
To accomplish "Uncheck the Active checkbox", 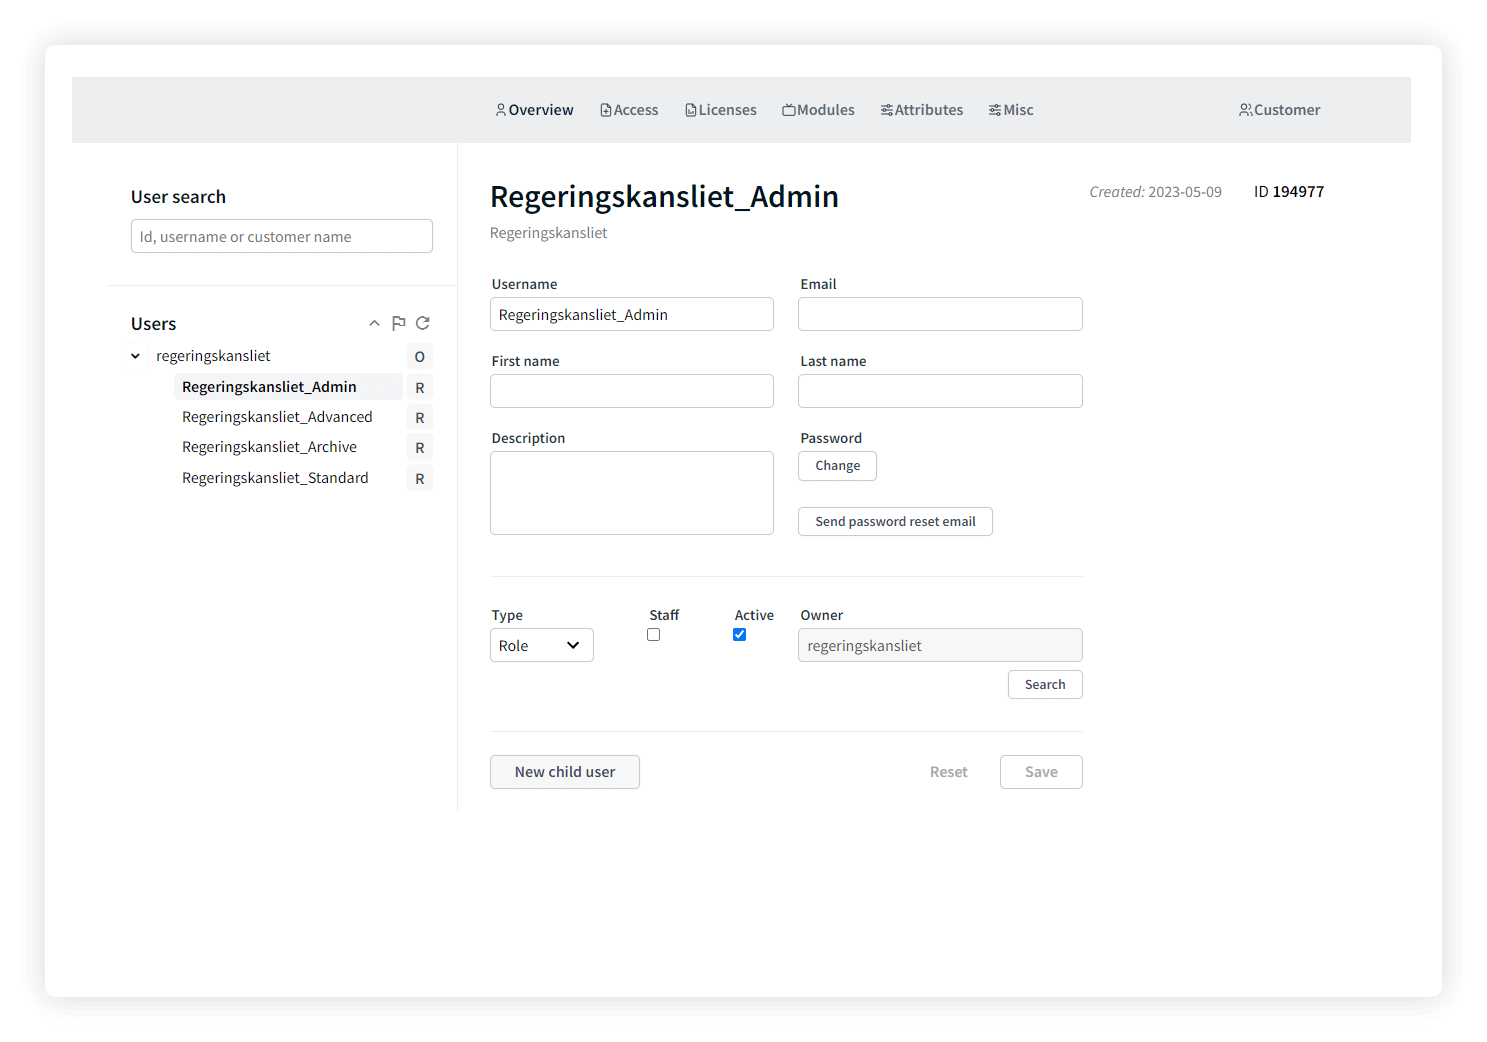I will [740, 635].
